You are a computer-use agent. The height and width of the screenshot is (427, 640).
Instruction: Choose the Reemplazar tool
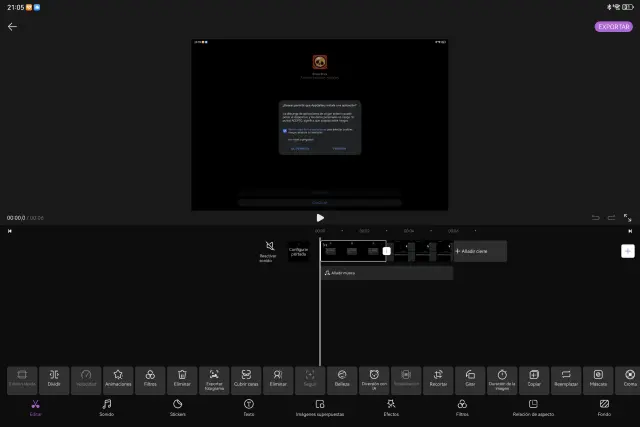pyautogui.click(x=566, y=380)
